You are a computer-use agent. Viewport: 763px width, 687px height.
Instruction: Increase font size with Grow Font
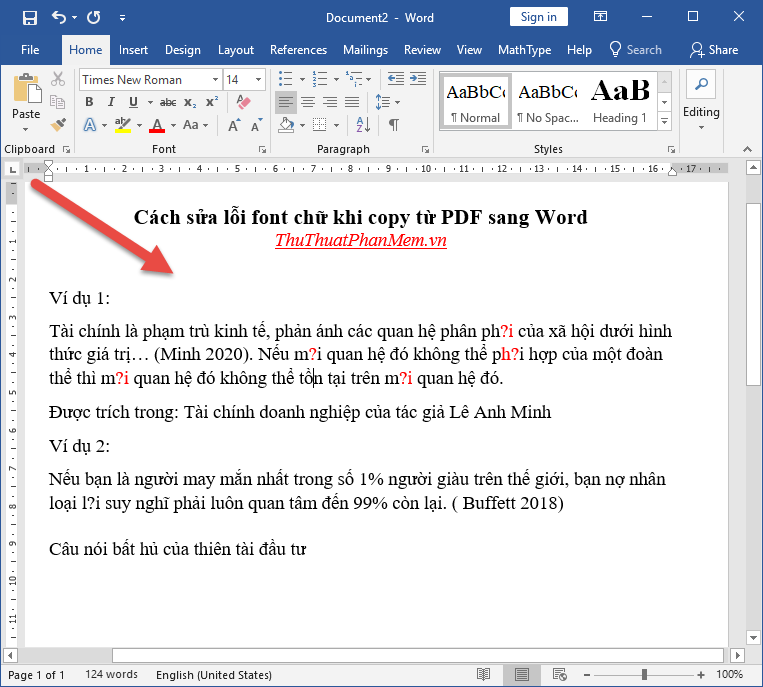(x=234, y=126)
